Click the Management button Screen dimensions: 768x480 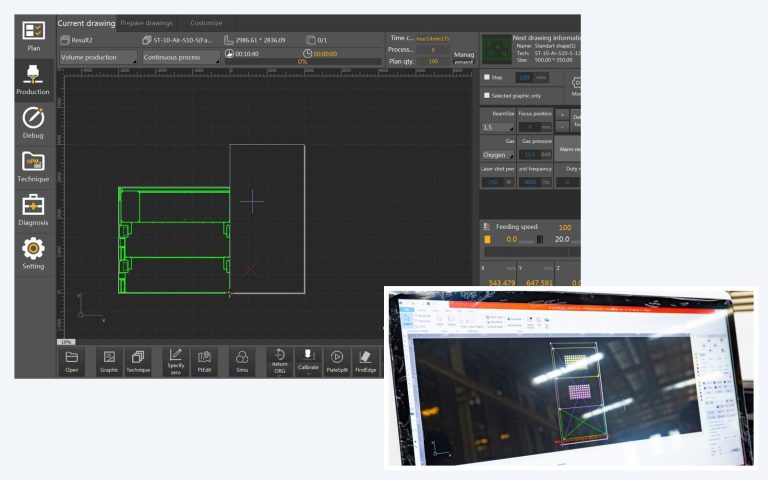[x=463, y=57]
